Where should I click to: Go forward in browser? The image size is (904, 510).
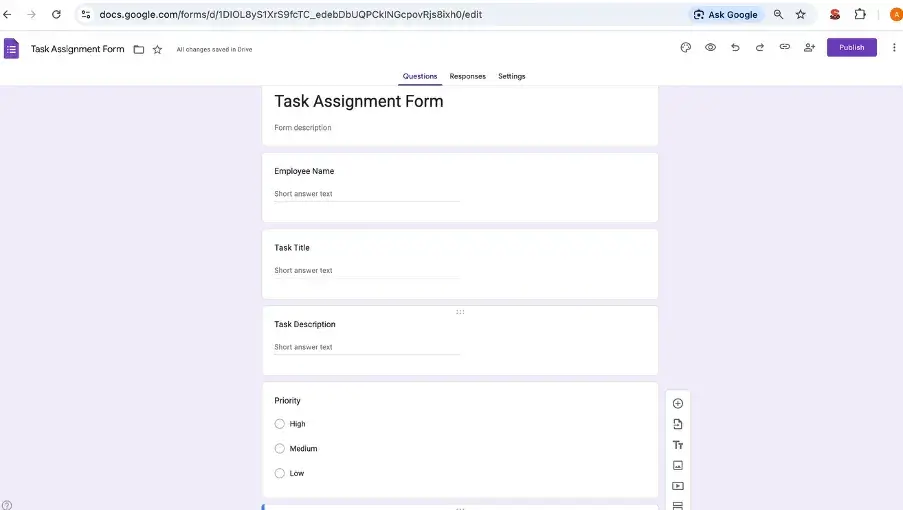(x=32, y=14)
